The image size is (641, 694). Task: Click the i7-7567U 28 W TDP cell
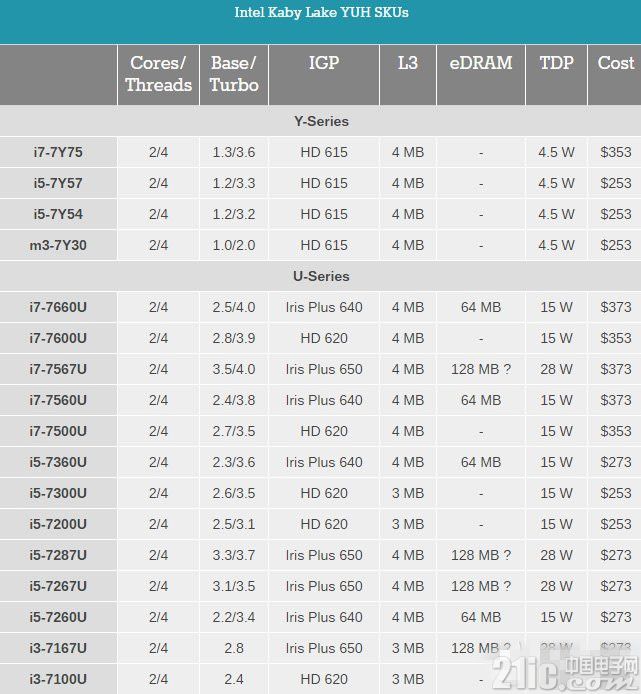[x=556, y=369]
